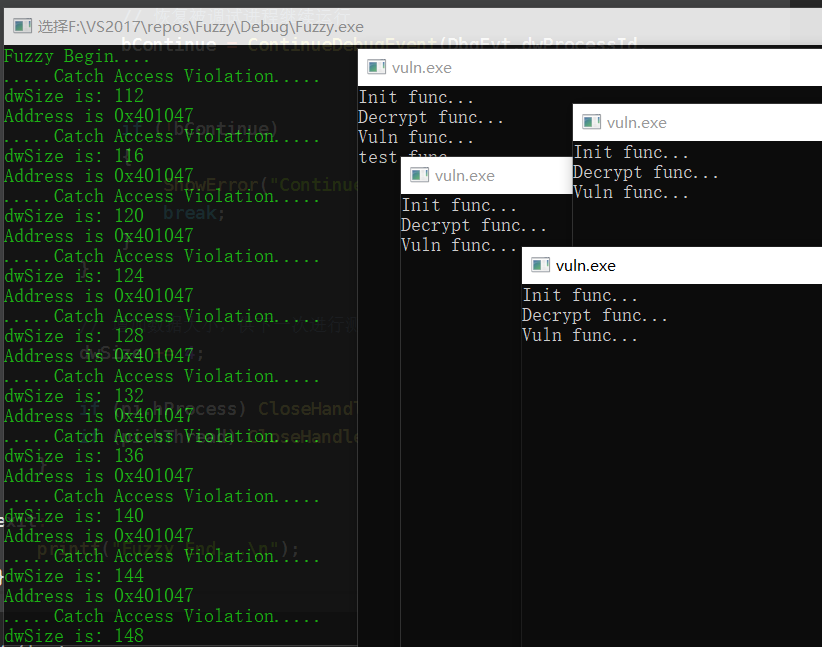Click the 'dwSize is: 148' line
The image size is (822, 647).
click(x=74, y=636)
